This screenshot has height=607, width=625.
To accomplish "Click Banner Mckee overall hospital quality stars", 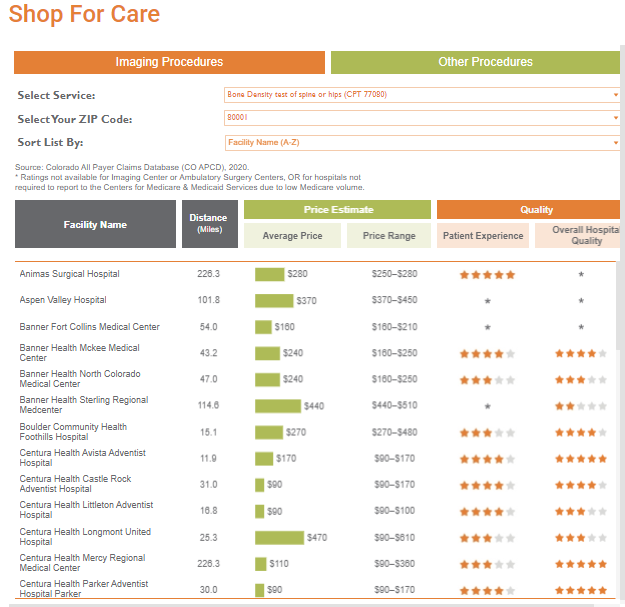I will point(581,353).
